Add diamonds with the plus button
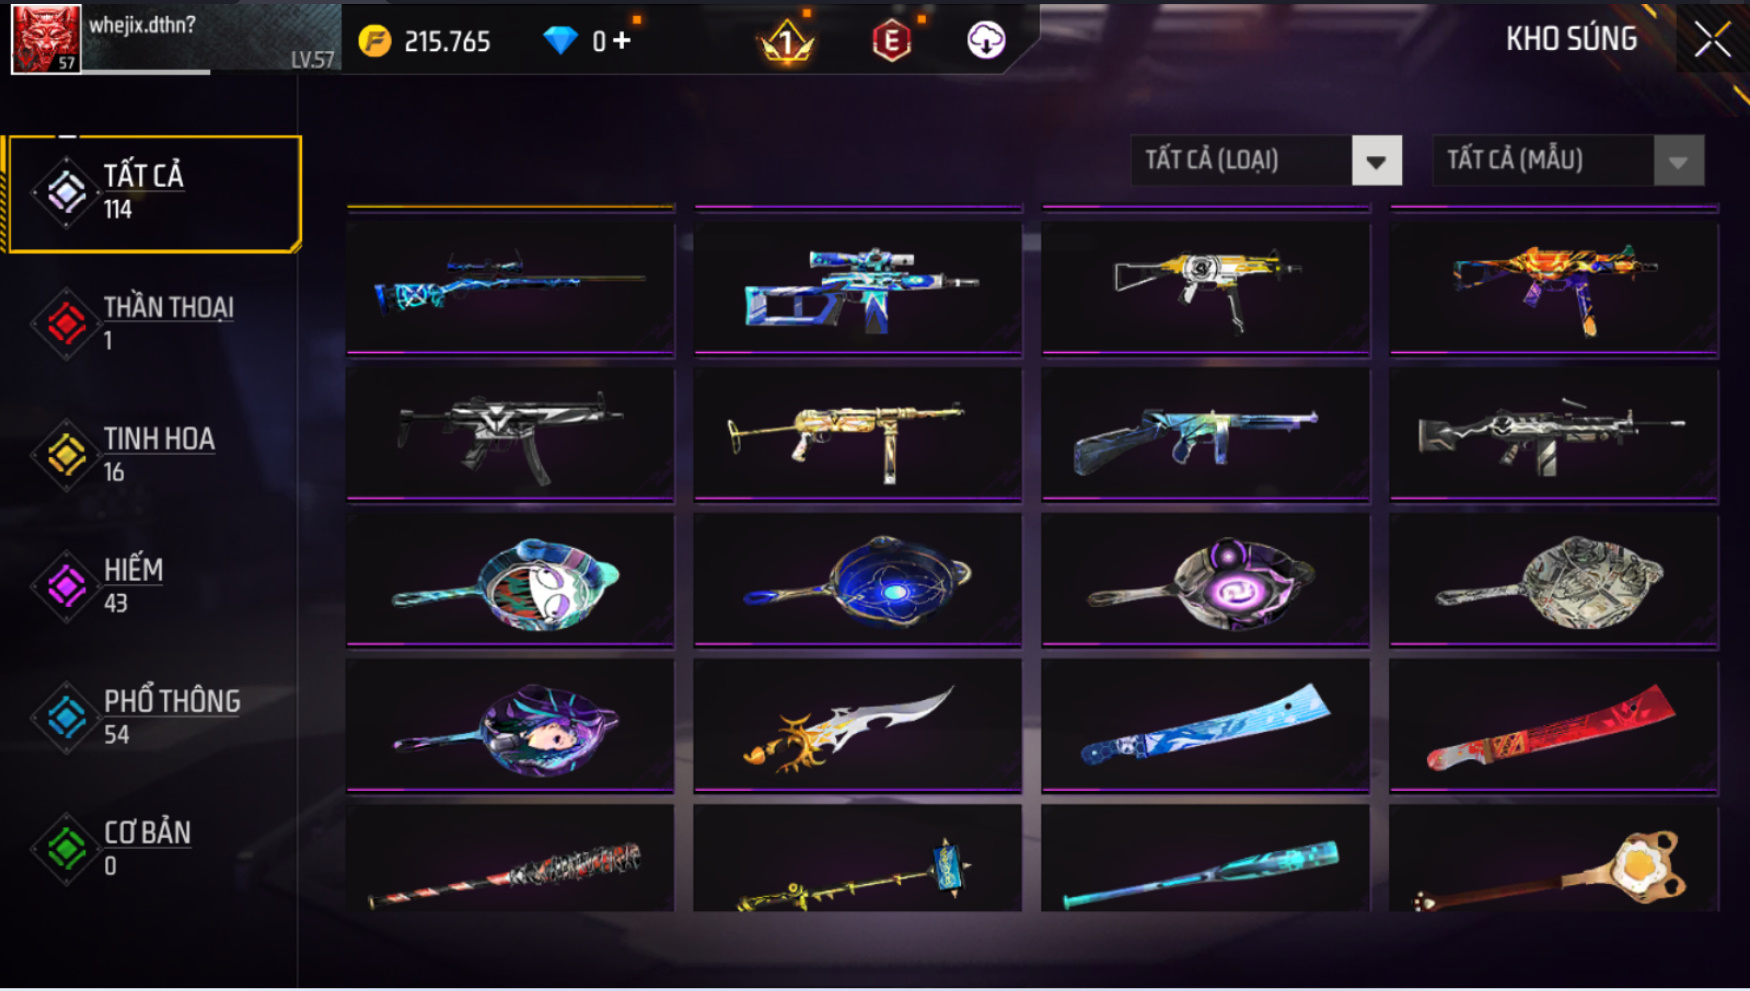Screen dimensions: 1750x991 [x=622, y=40]
